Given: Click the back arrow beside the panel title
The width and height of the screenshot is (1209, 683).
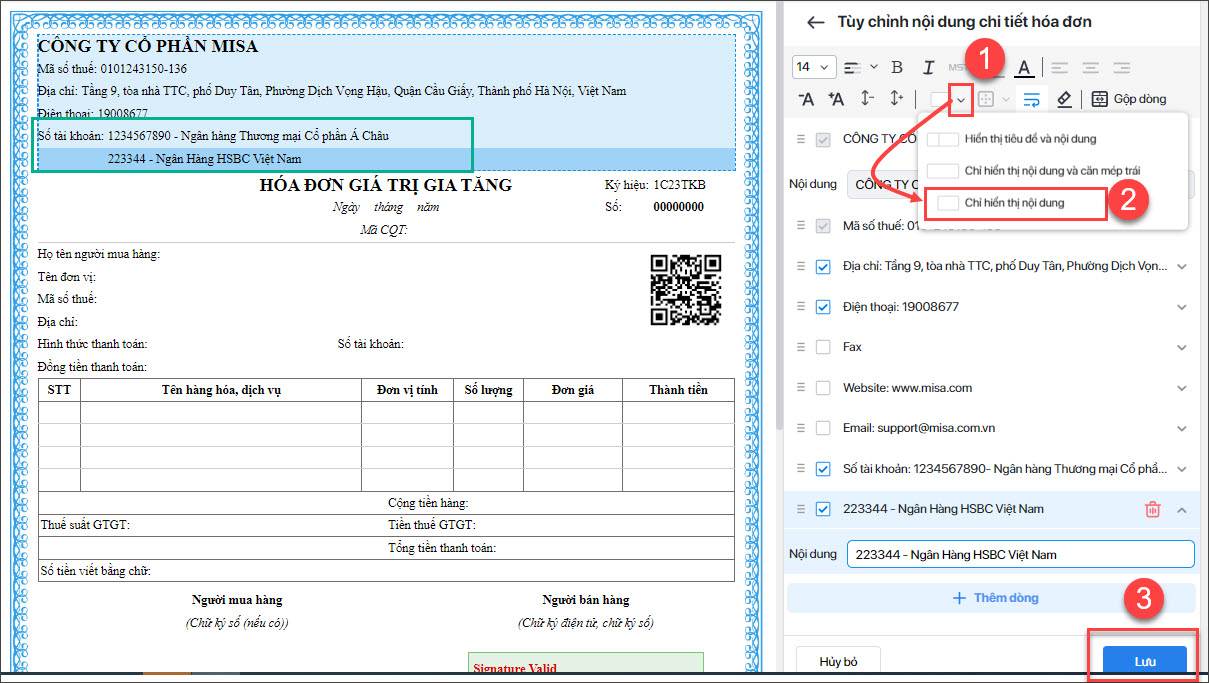Looking at the screenshot, I should (x=816, y=22).
